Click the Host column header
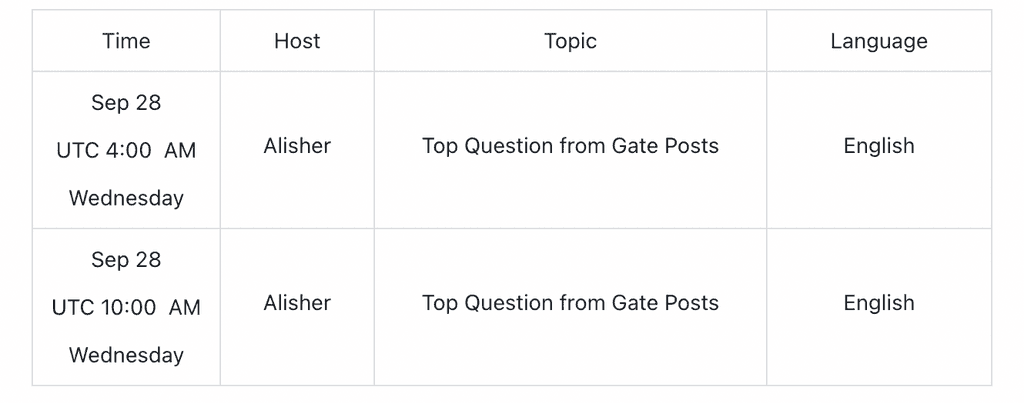This screenshot has width=1024, height=403. pyautogui.click(x=297, y=41)
